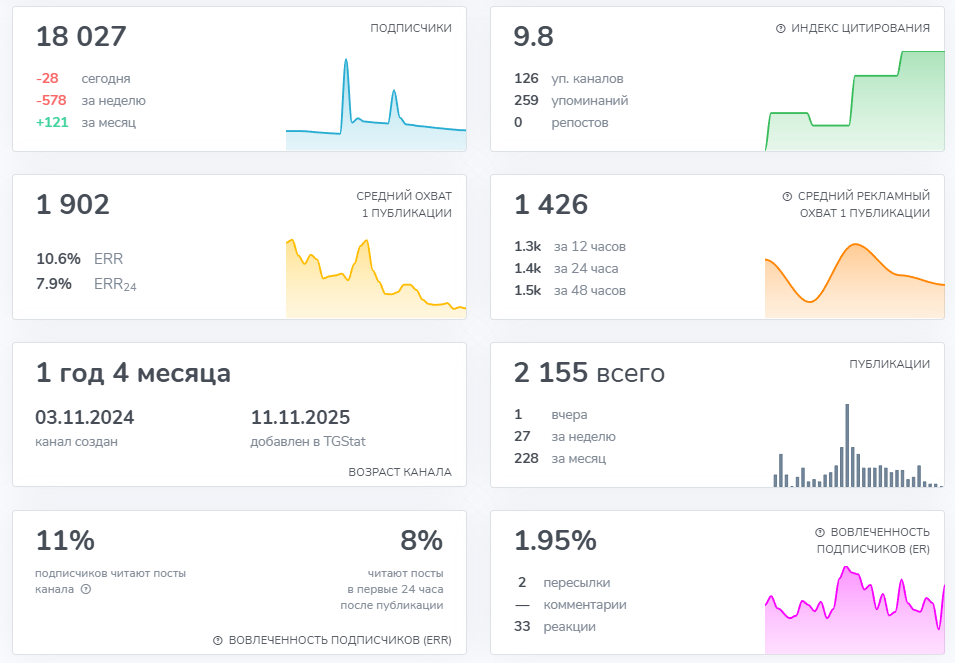This screenshot has height=663, width=955.
Task: Open the subscribers blue line chart
Action: 376,103
